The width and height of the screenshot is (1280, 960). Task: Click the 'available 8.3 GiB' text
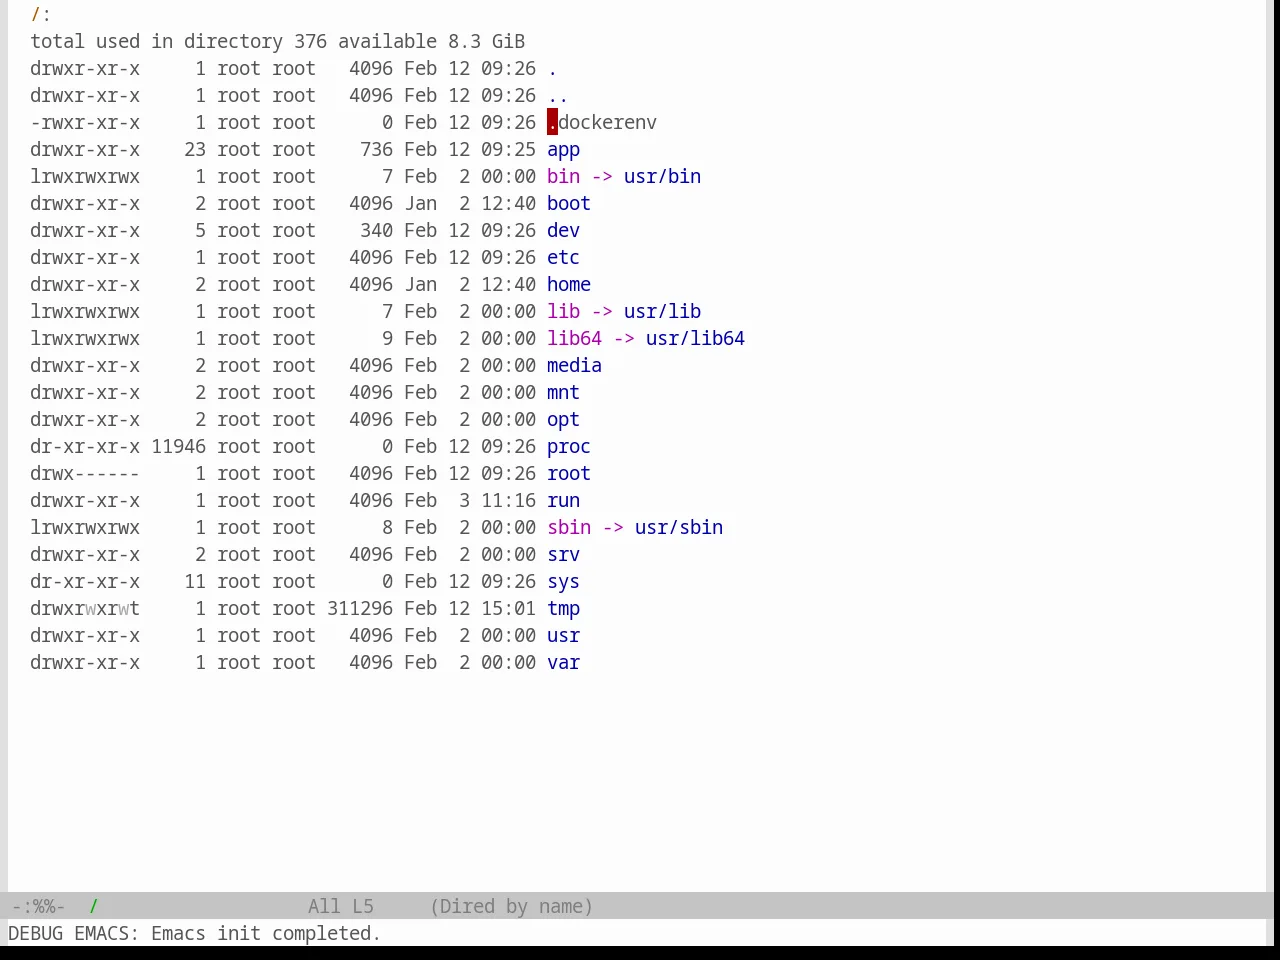pyautogui.click(x=431, y=42)
